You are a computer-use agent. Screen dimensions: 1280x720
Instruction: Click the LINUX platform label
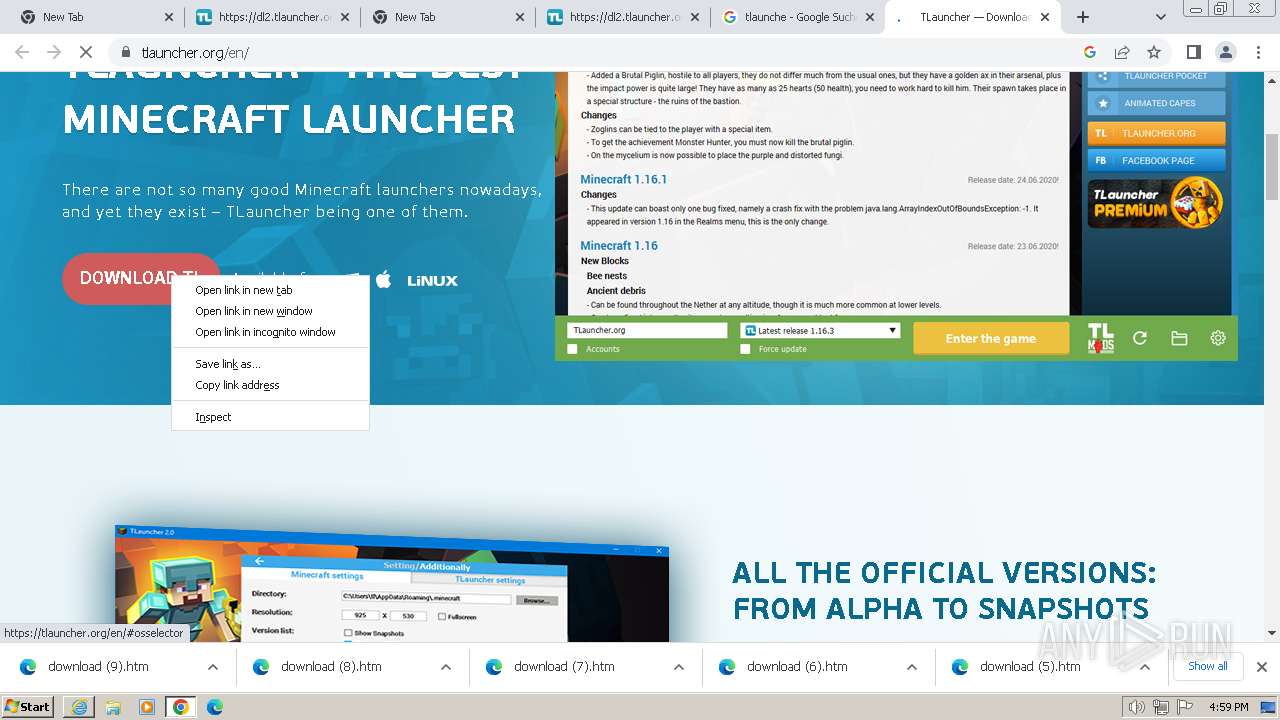click(433, 281)
